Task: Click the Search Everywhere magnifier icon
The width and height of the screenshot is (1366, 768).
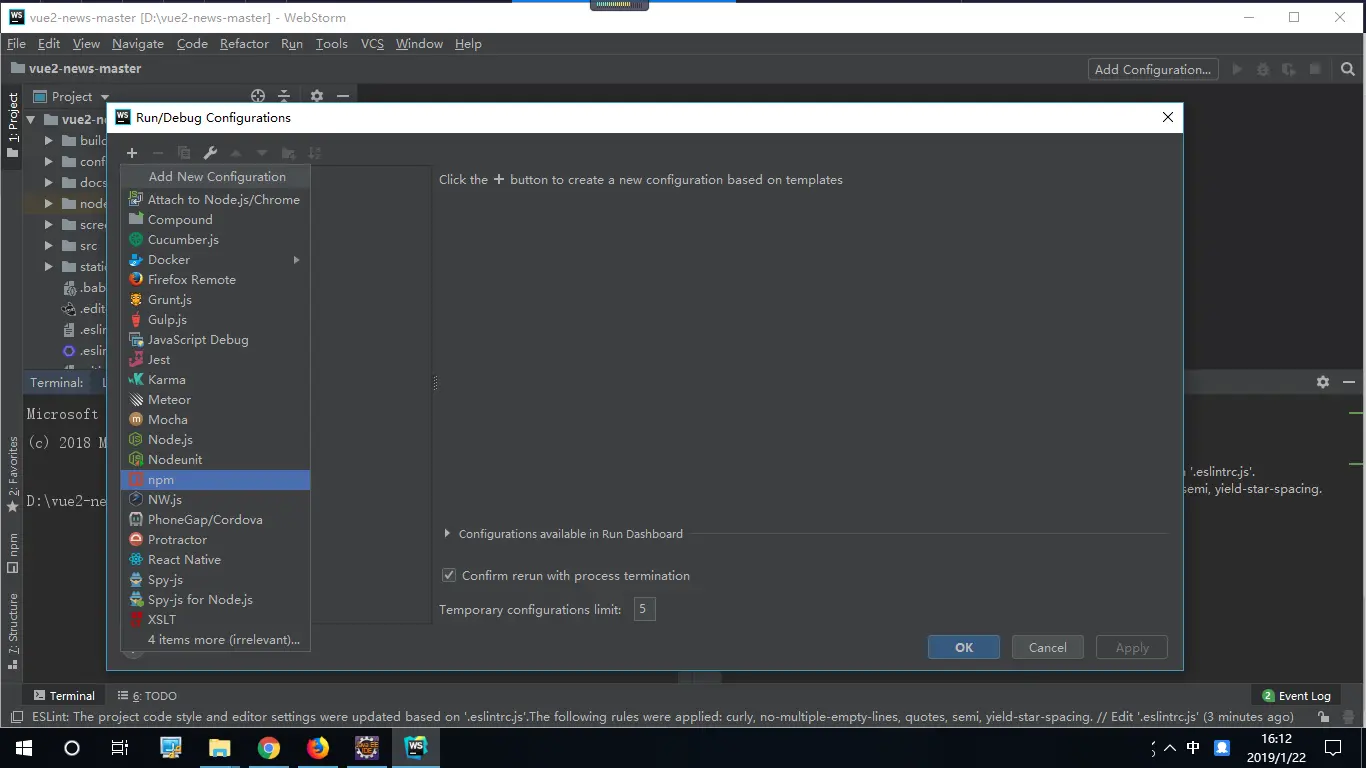Action: (1348, 69)
